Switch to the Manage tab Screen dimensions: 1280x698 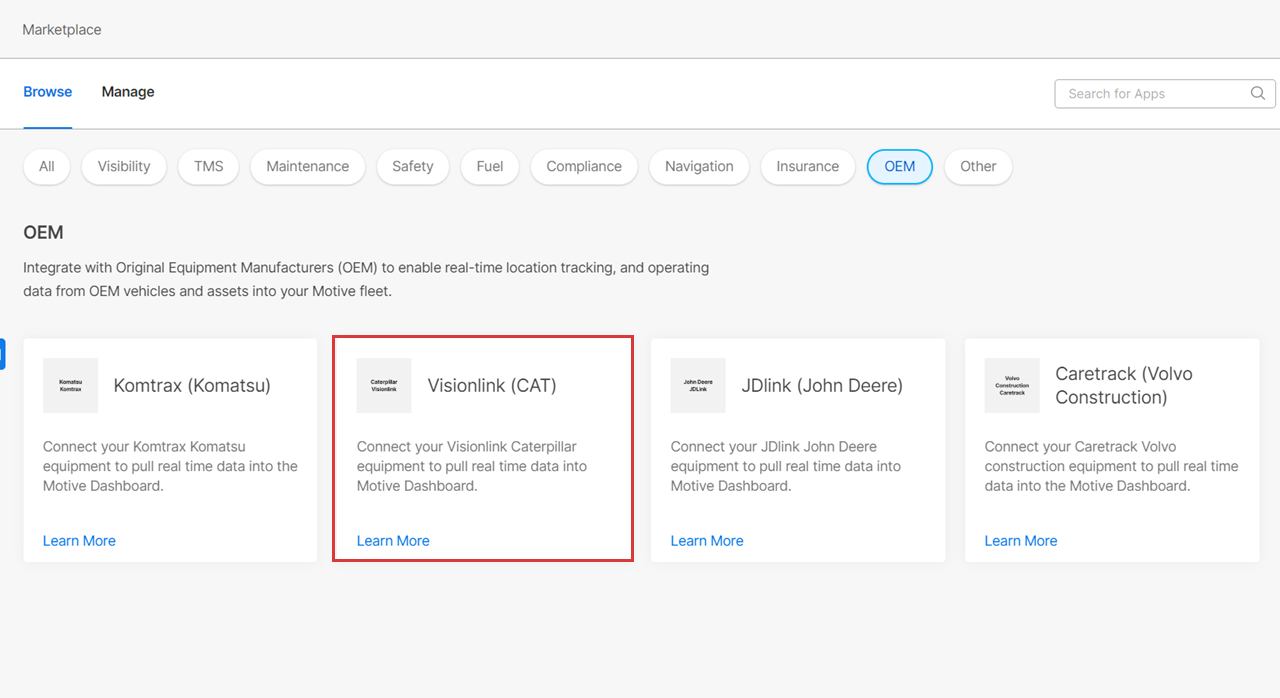tap(128, 92)
